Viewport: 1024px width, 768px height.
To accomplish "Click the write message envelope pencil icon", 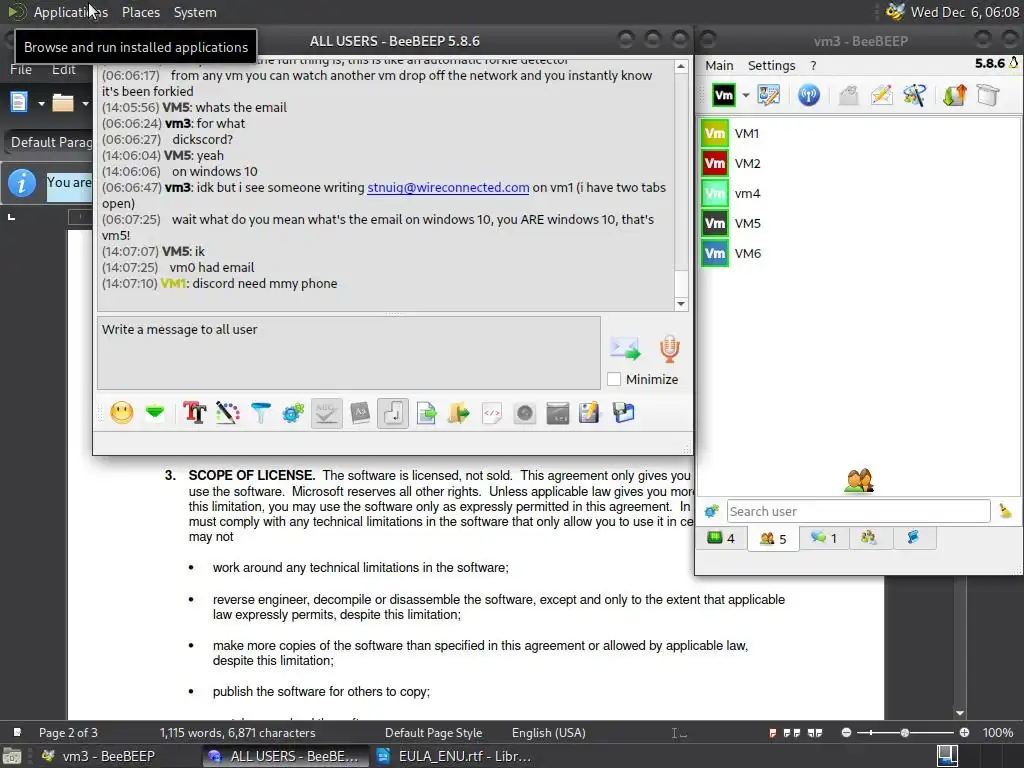I will (882, 95).
